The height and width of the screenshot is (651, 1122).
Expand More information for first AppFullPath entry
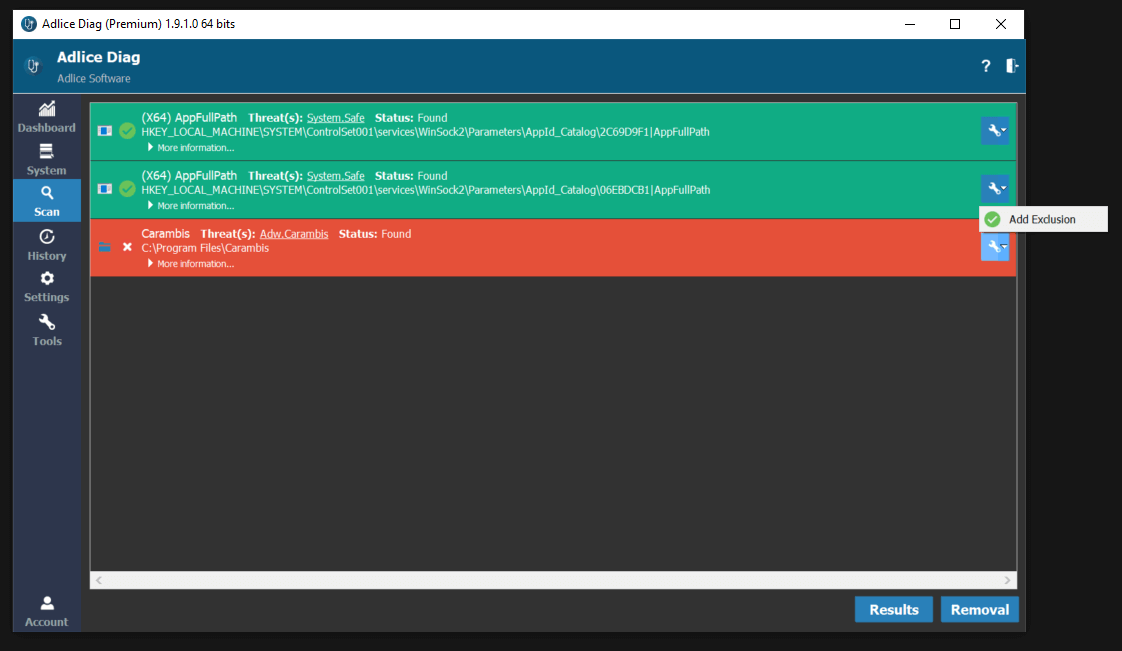click(x=195, y=148)
